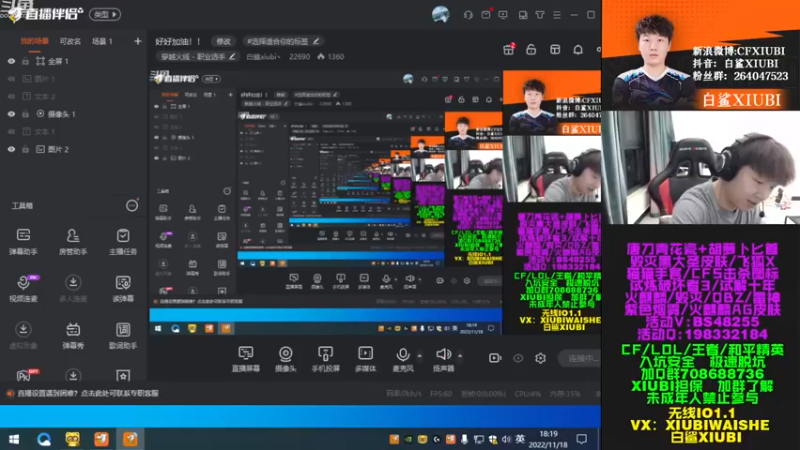Viewport: 800px width, 450px height.
Task: Open the 读弹幕 tool in the main toolbox
Action: pyautogui.click(x=123, y=288)
